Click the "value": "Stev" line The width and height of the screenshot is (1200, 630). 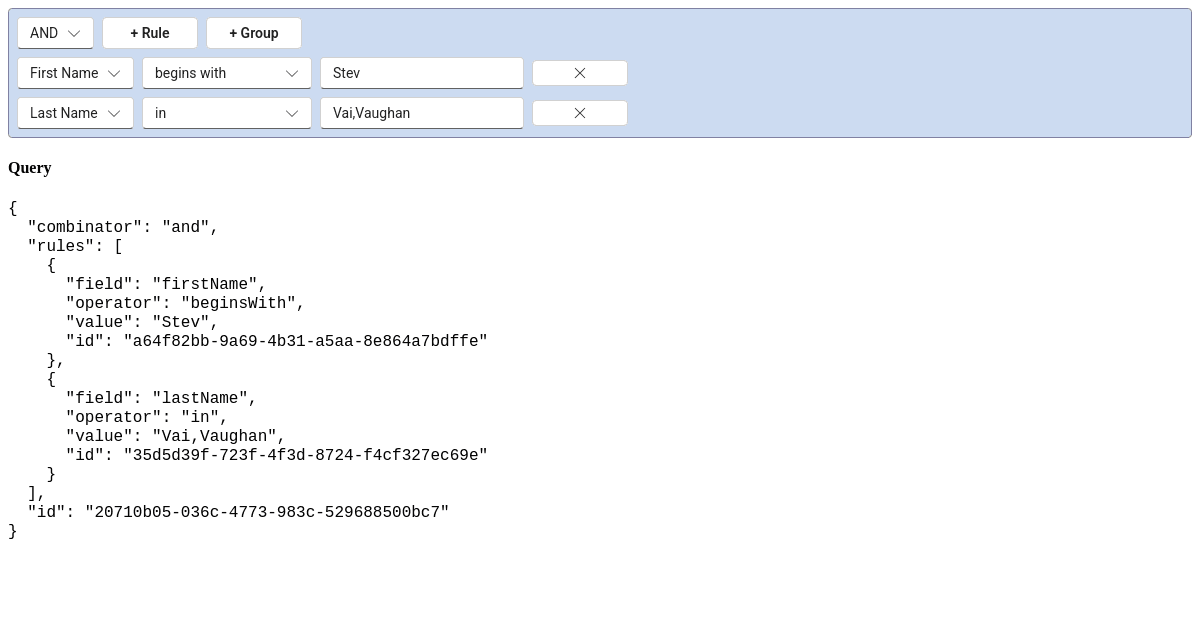[x=142, y=323]
